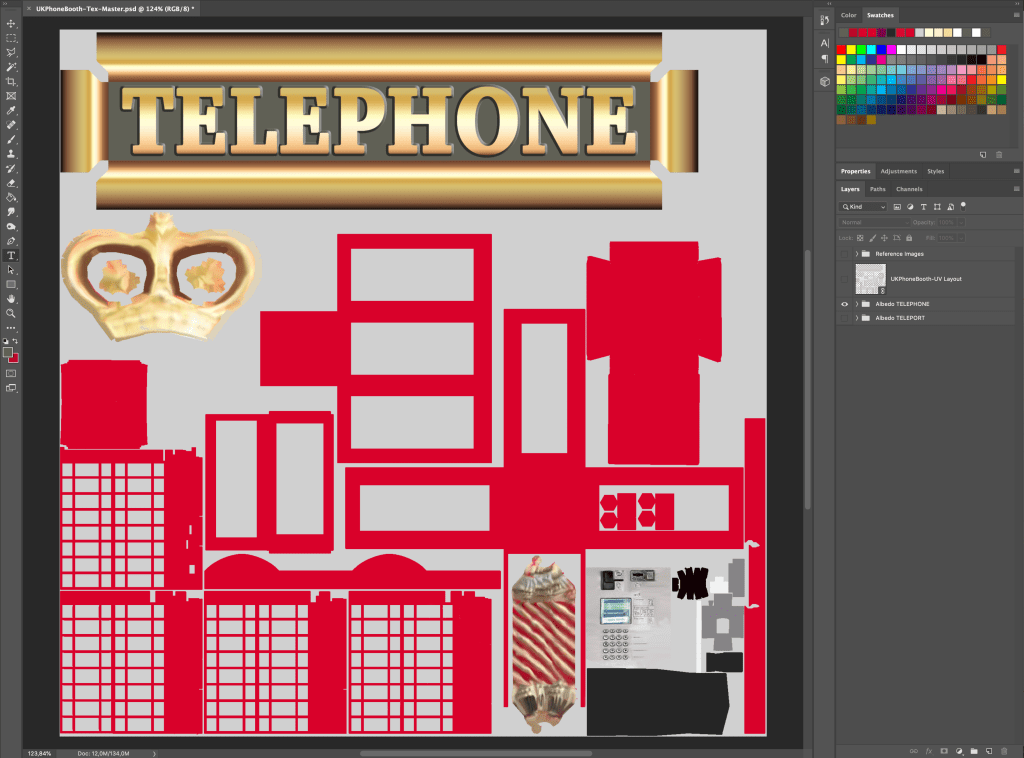Viewport: 1024px width, 758px height.
Task: Open the 3D panel icon
Action: pyautogui.click(x=824, y=81)
